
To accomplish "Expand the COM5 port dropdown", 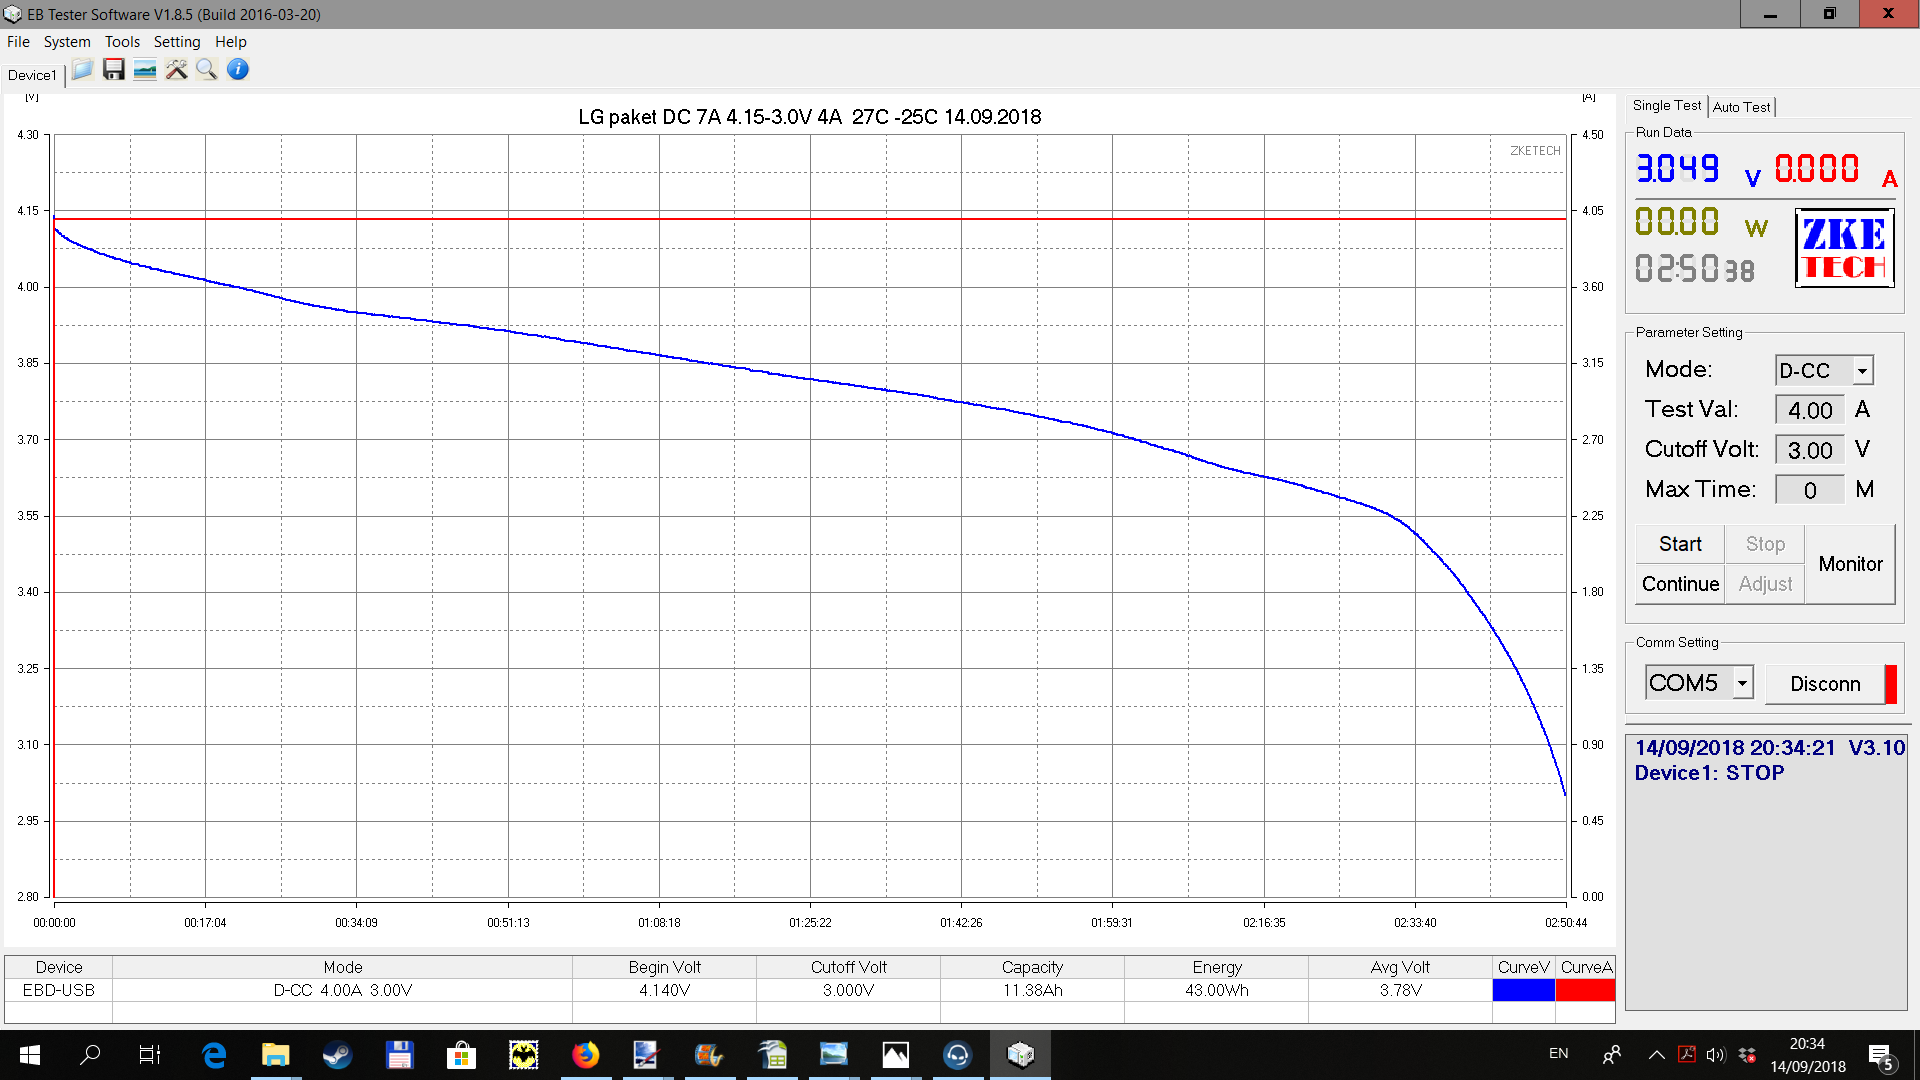I will pos(1742,683).
